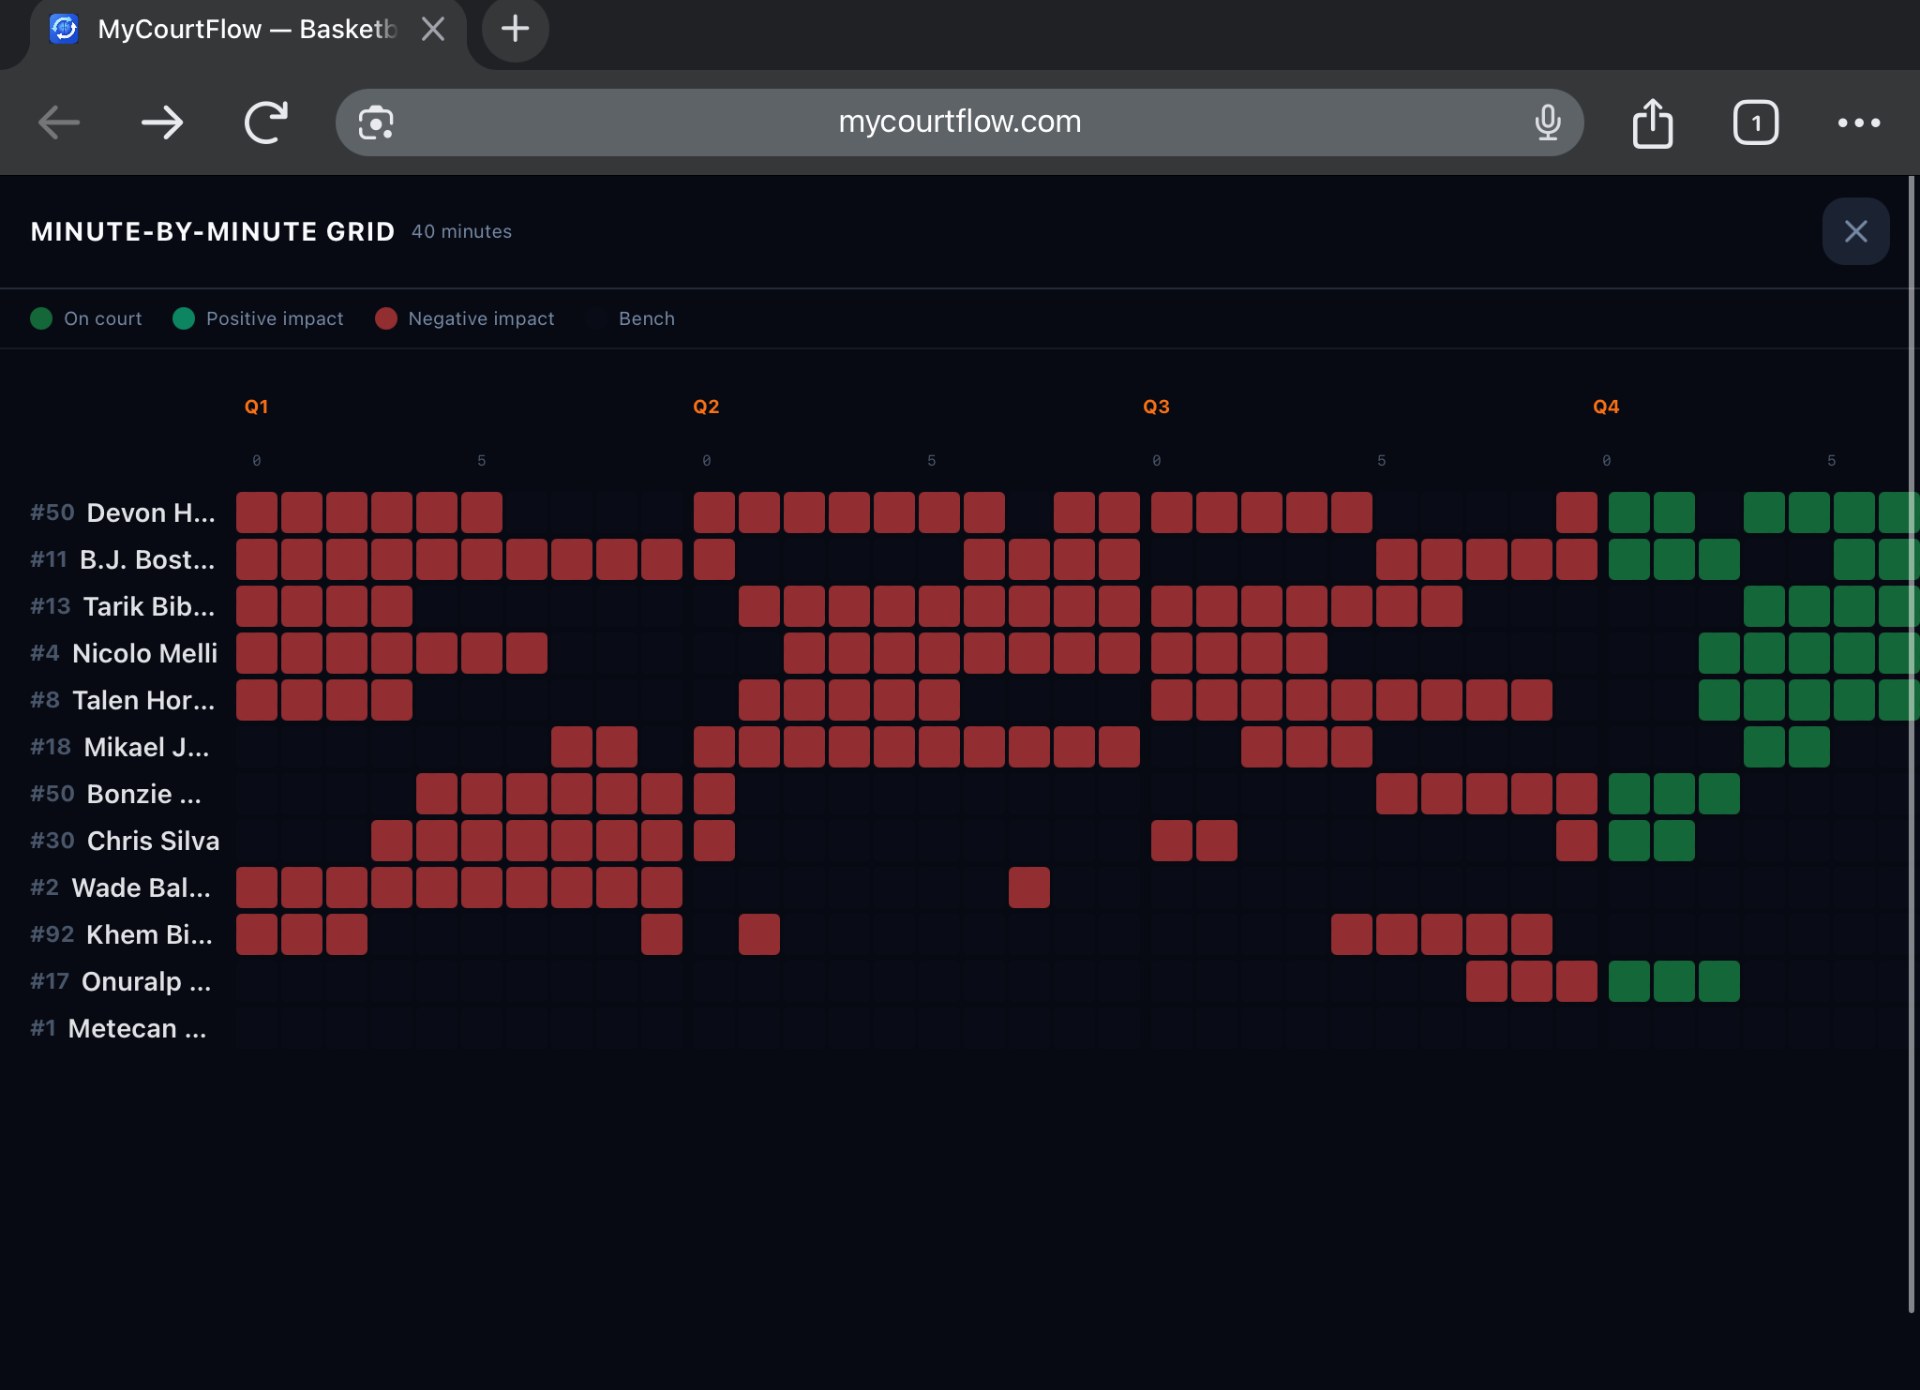Select the #30 Chris Silva player row label
Viewport: 1920px width, 1390px height.
125,841
